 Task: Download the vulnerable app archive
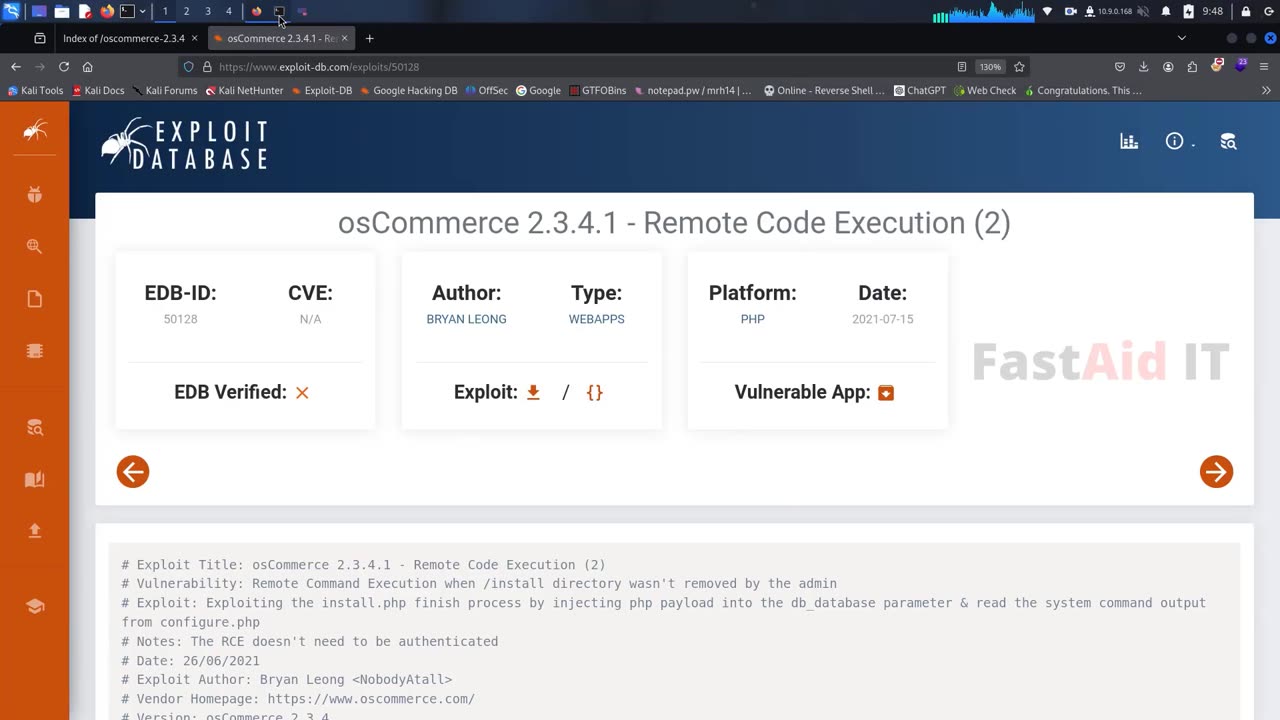885,392
